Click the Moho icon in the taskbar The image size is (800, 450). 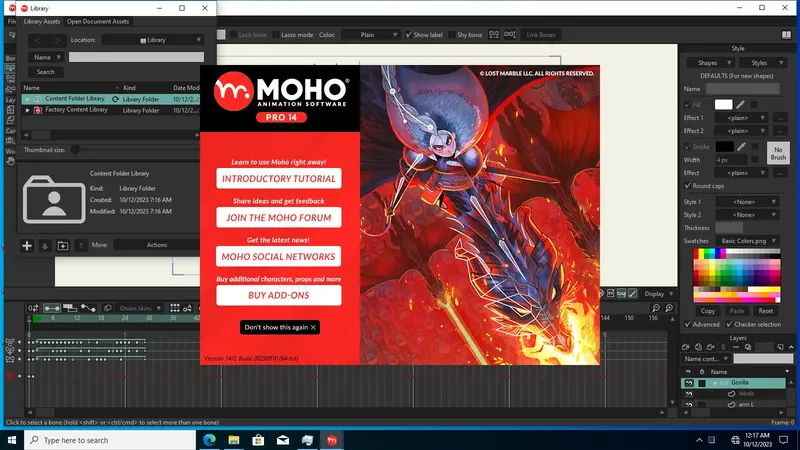coord(332,440)
